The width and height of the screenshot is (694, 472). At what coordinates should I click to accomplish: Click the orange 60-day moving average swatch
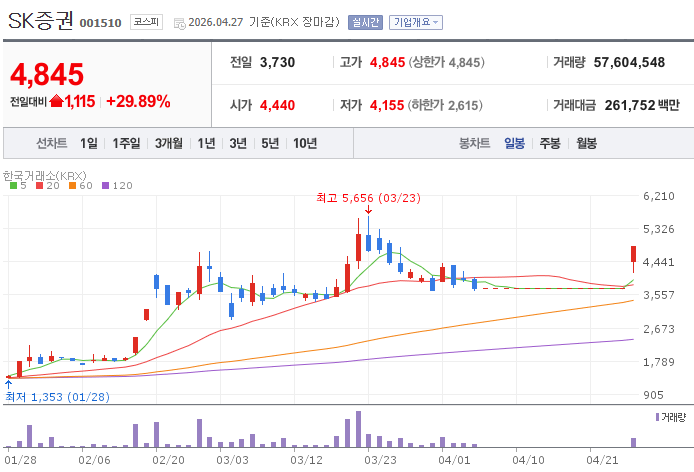[x=73, y=186]
